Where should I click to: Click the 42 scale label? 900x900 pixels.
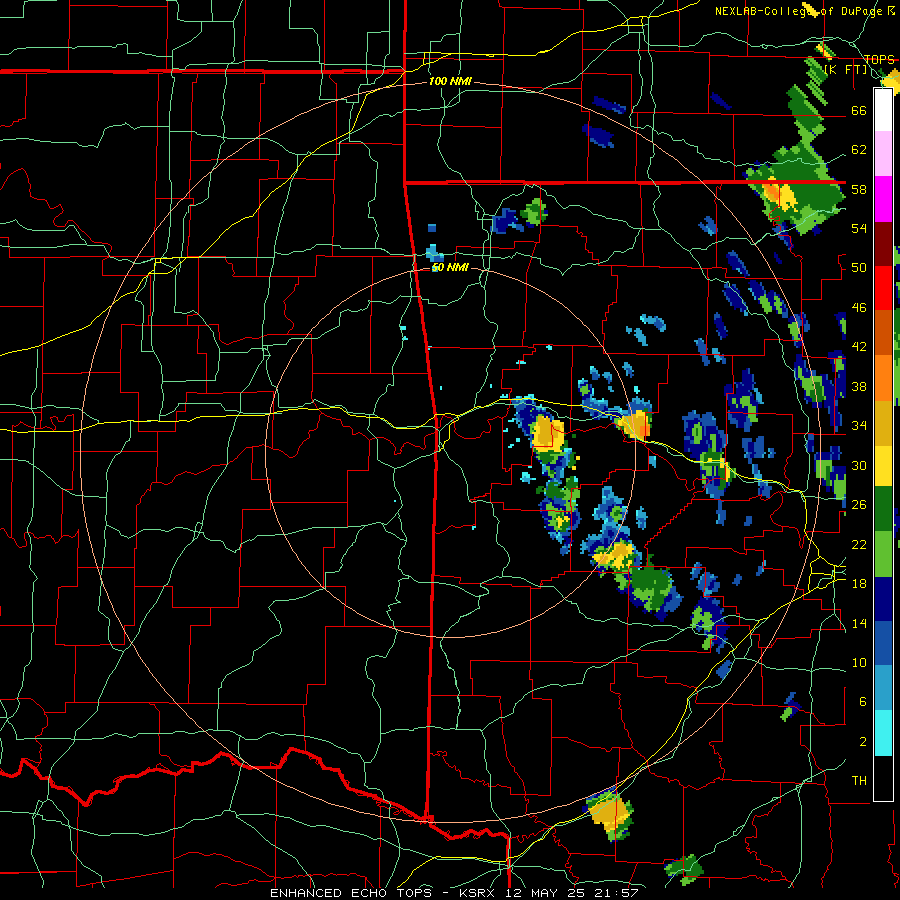tap(859, 347)
